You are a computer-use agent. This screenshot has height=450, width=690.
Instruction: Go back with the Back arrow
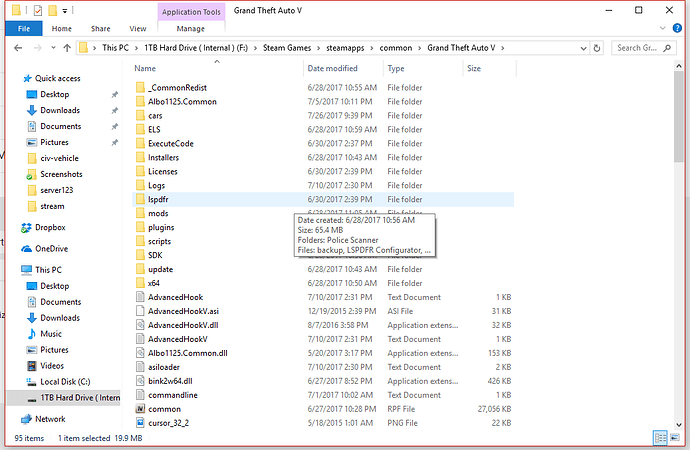pyautogui.click(x=18, y=48)
